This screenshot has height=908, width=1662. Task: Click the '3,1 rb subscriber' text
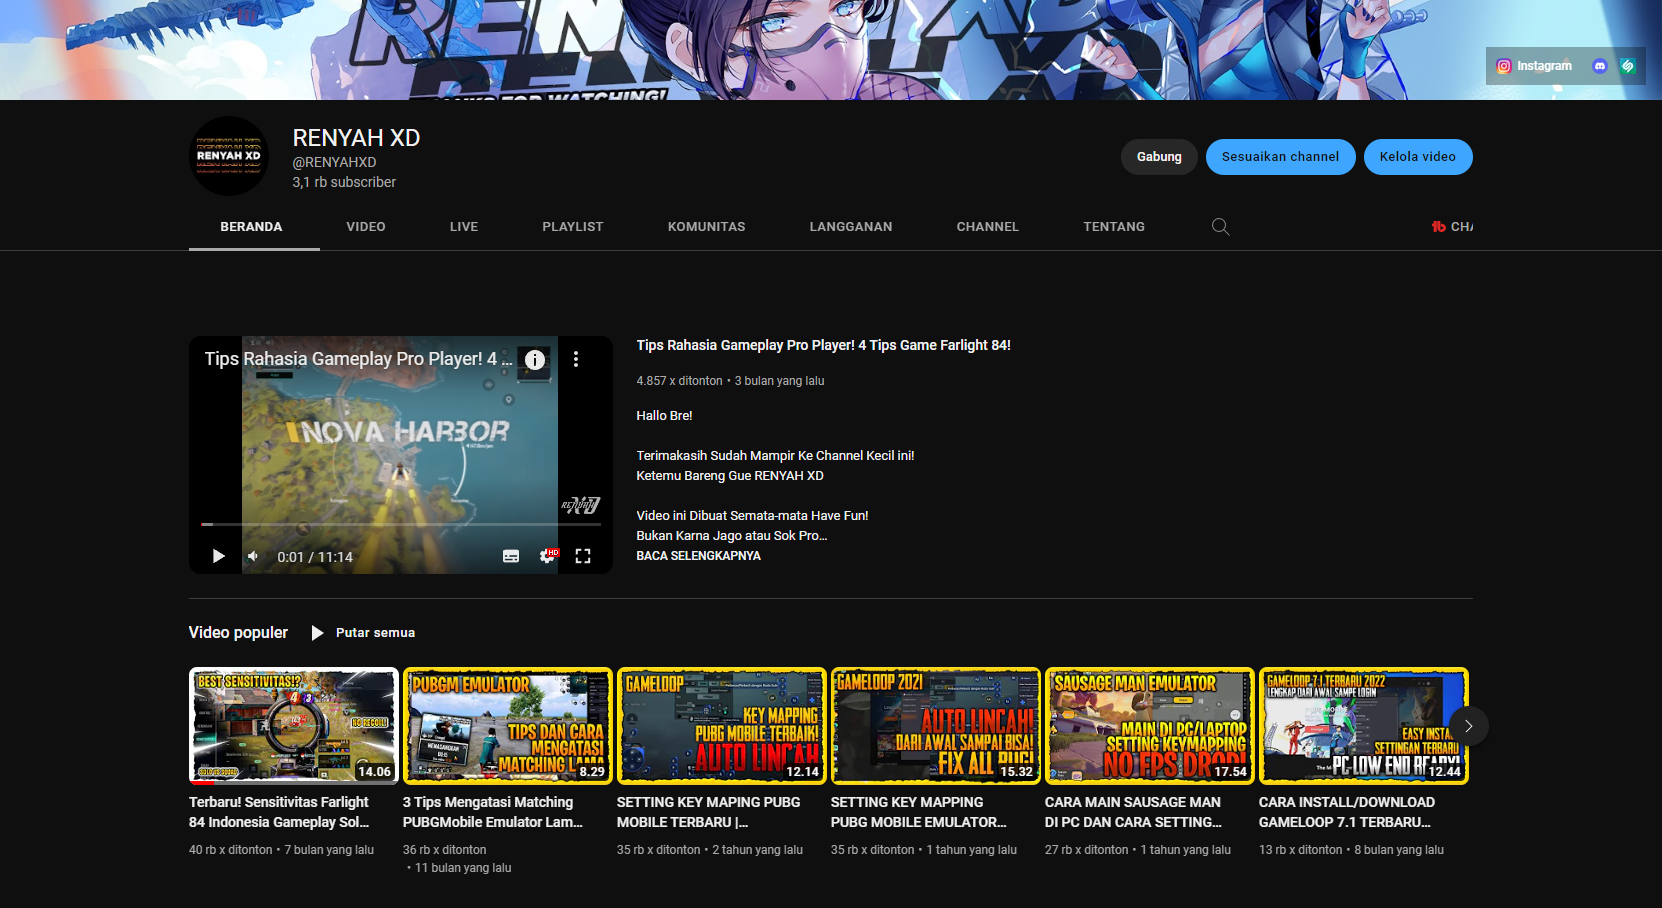click(x=344, y=182)
